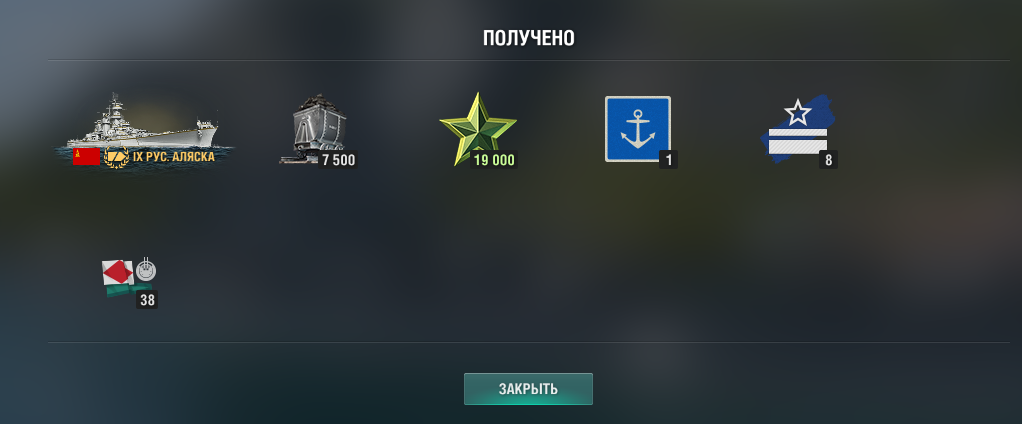Click the 19 000 experience amount
The image size is (1022, 424).
tap(494, 160)
